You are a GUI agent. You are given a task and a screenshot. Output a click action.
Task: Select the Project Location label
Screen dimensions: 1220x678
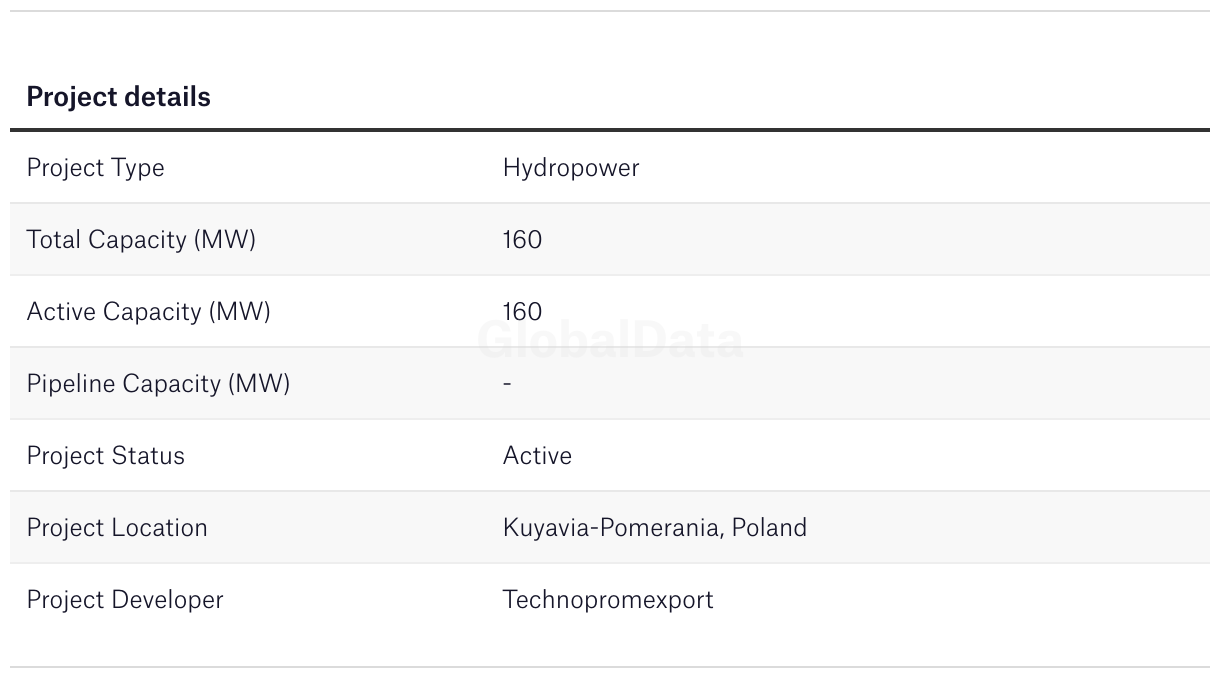tap(117, 528)
